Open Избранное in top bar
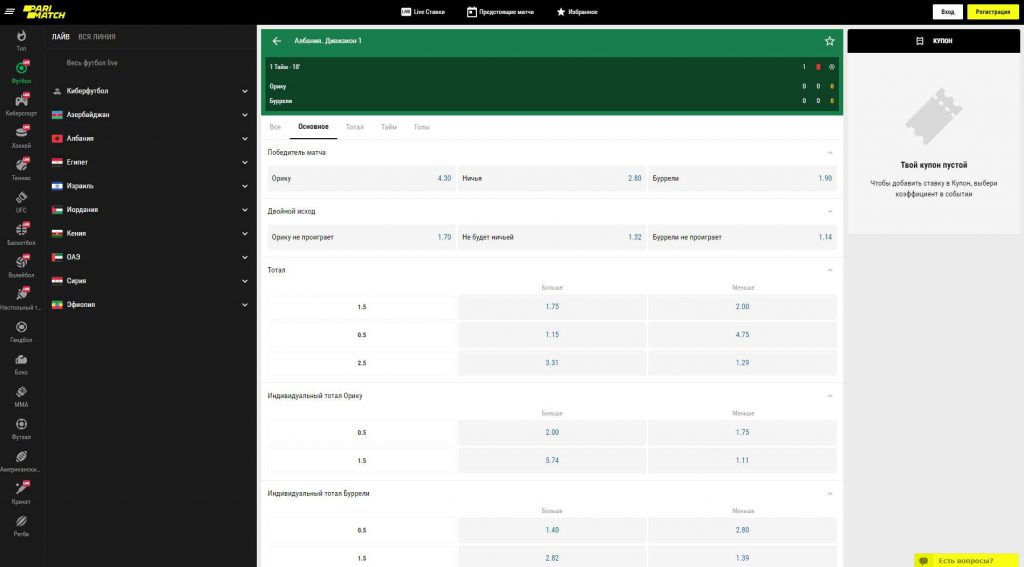The height and width of the screenshot is (567, 1024). tap(577, 12)
